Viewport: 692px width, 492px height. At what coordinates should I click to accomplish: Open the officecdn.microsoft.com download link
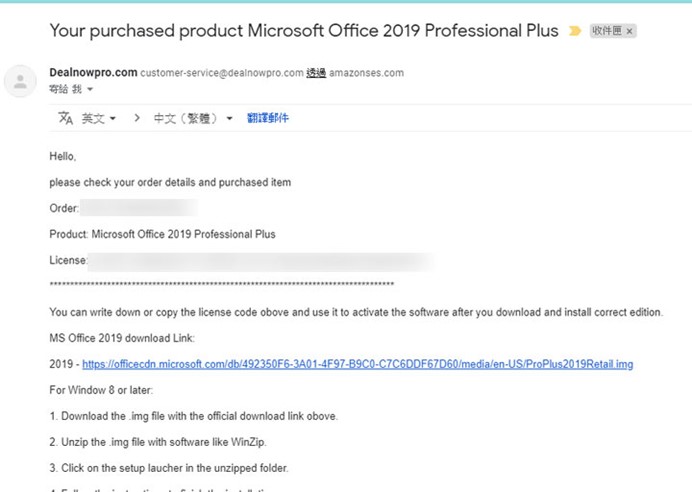pyautogui.click(x=357, y=365)
